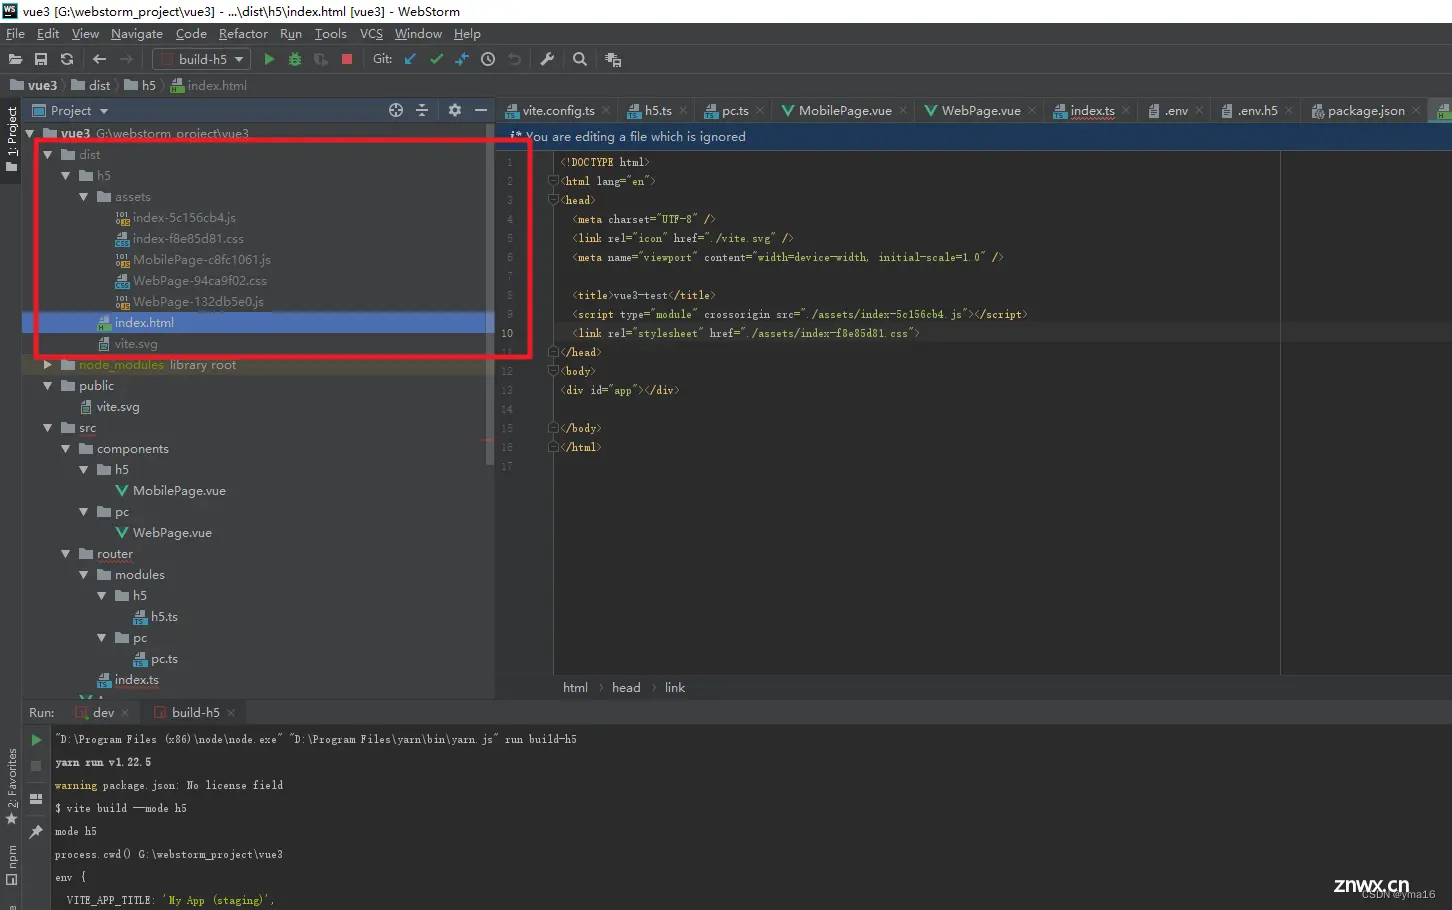Viewport: 1452px width, 910px height.
Task: Close the WebPage.vue editor tab
Action: coord(1033,110)
